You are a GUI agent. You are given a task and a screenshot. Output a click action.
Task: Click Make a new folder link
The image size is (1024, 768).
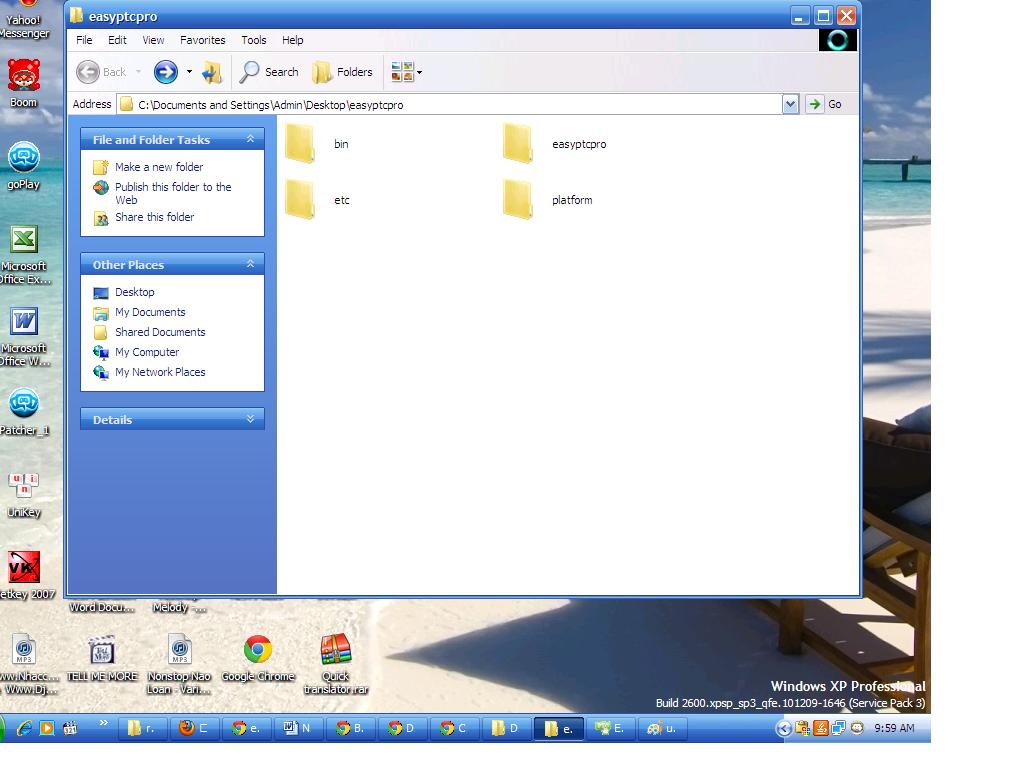pyautogui.click(x=158, y=167)
